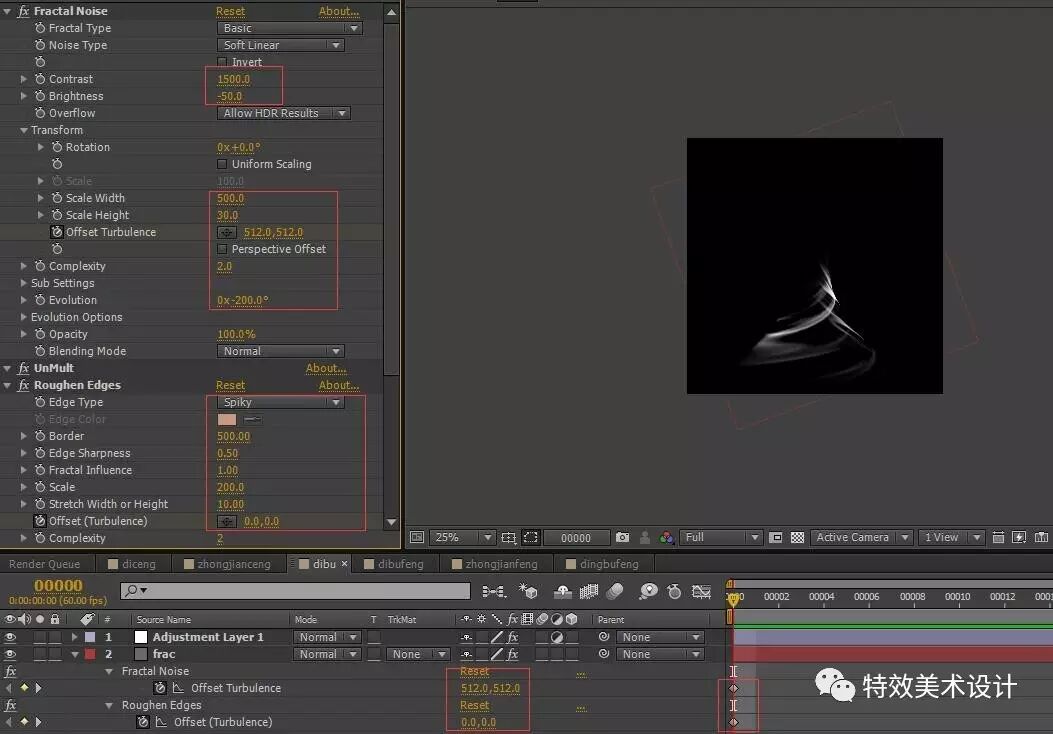This screenshot has width=1053, height=734.
Task: Enable the Uniform Scaling checkbox
Action: (222, 164)
